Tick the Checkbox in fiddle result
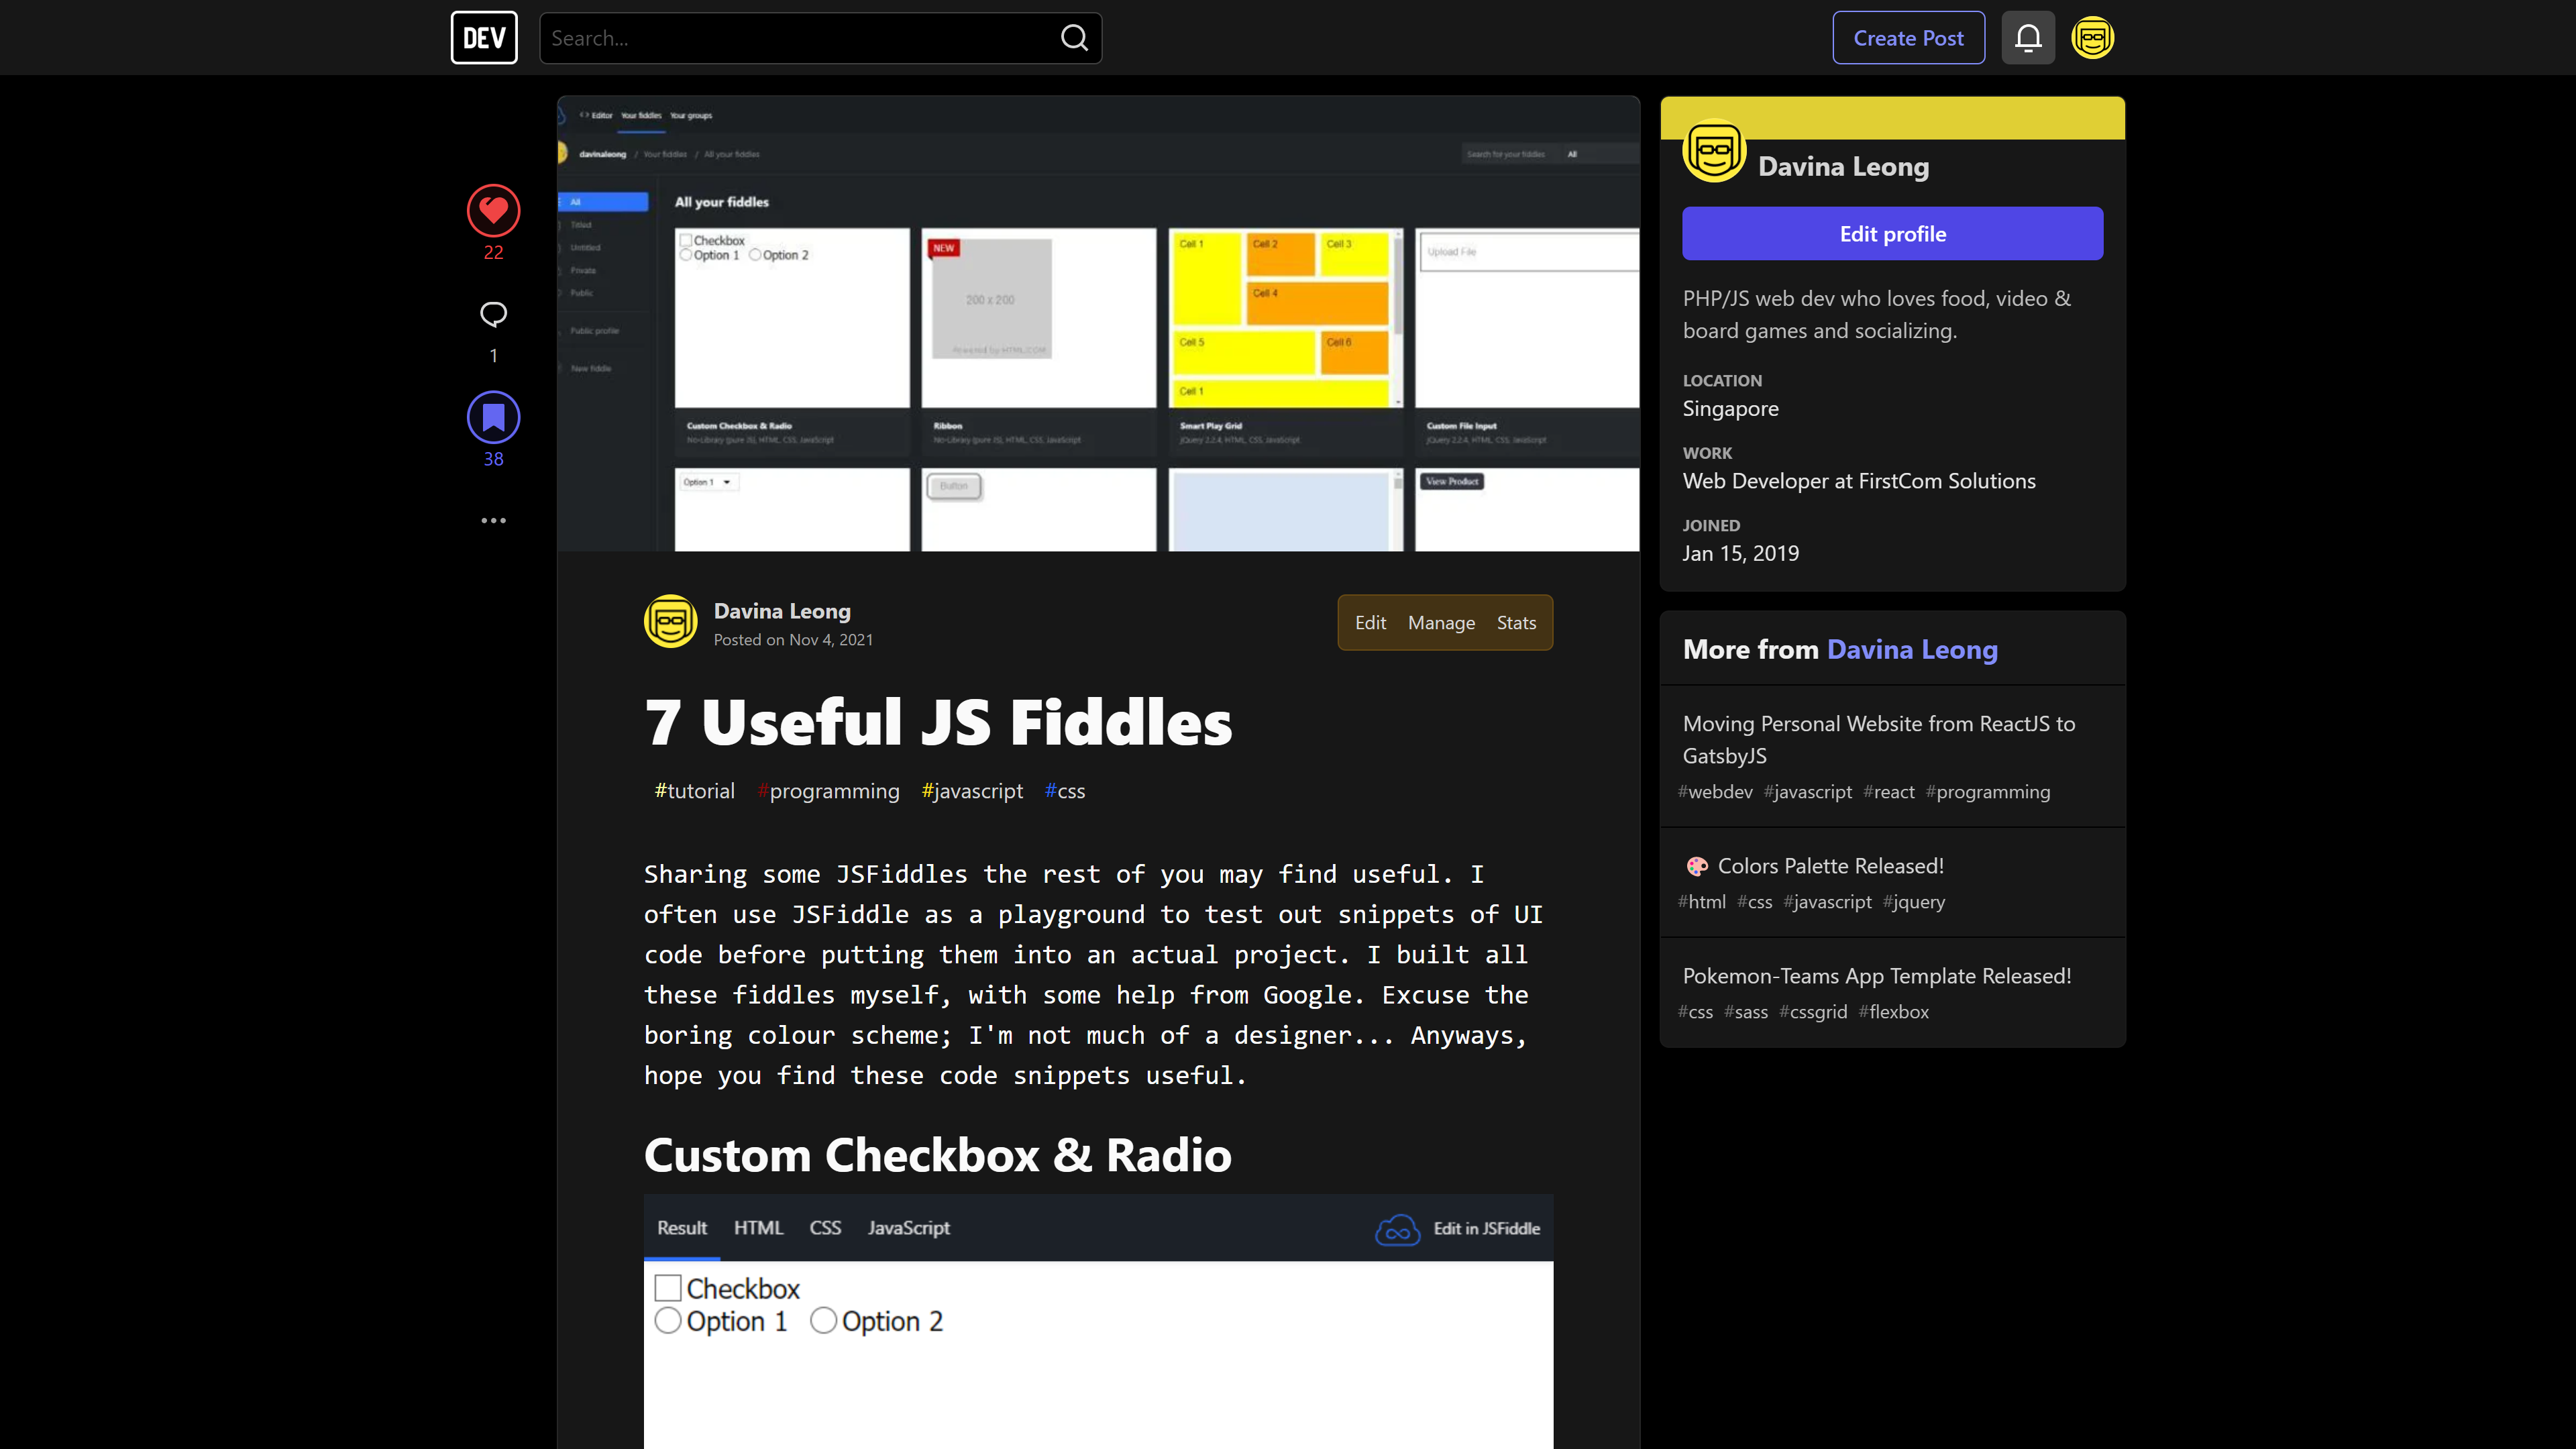The width and height of the screenshot is (2576, 1449). click(668, 1288)
